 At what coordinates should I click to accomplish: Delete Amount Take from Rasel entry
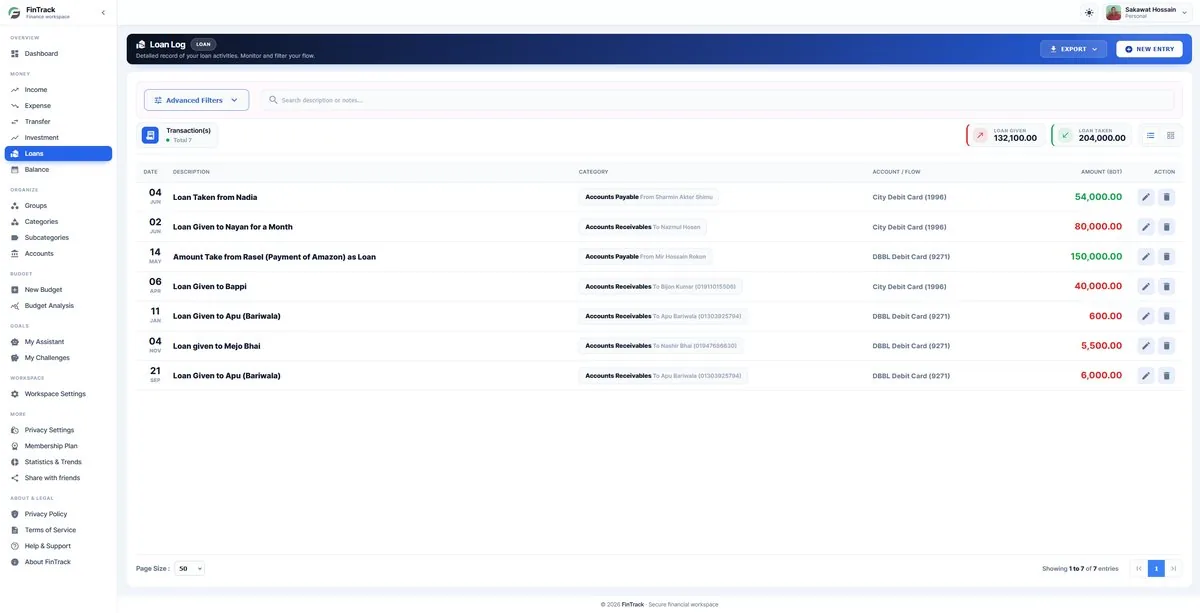pos(1166,257)
